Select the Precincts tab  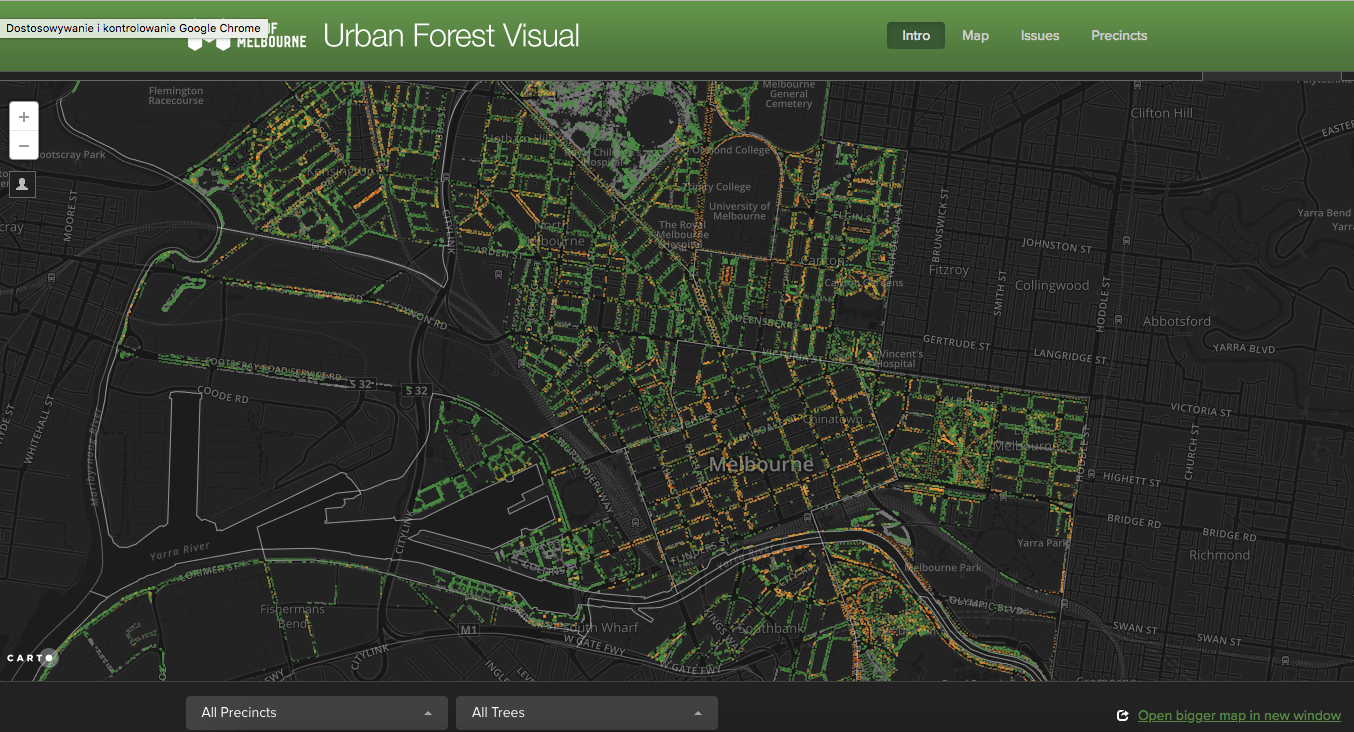point(1119,35)
